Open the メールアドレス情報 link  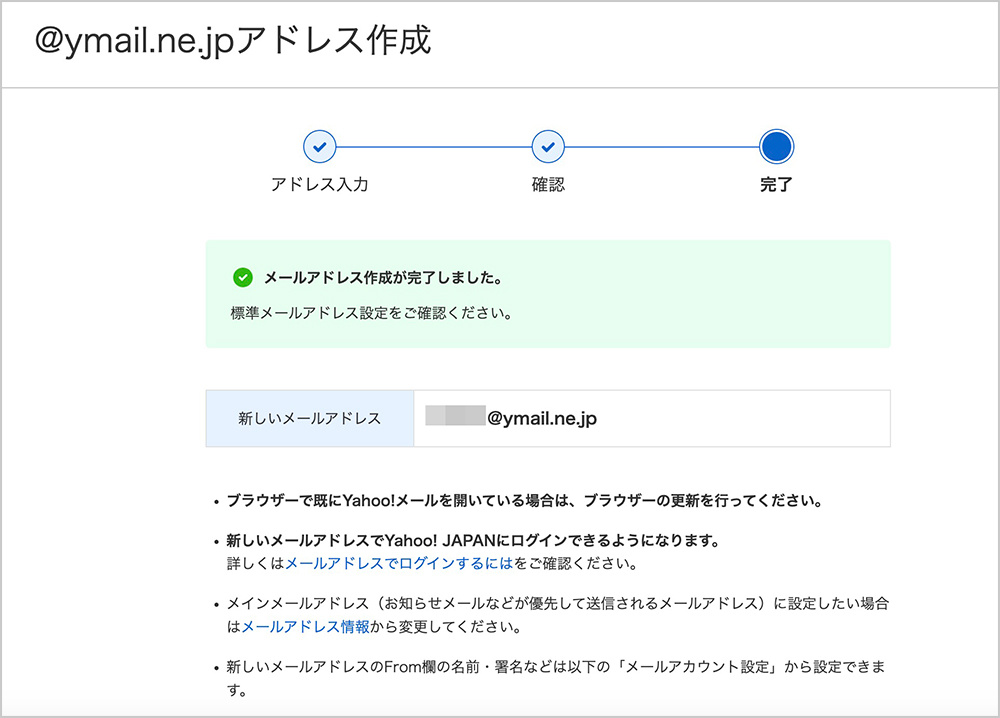click(x=305, y=627)
